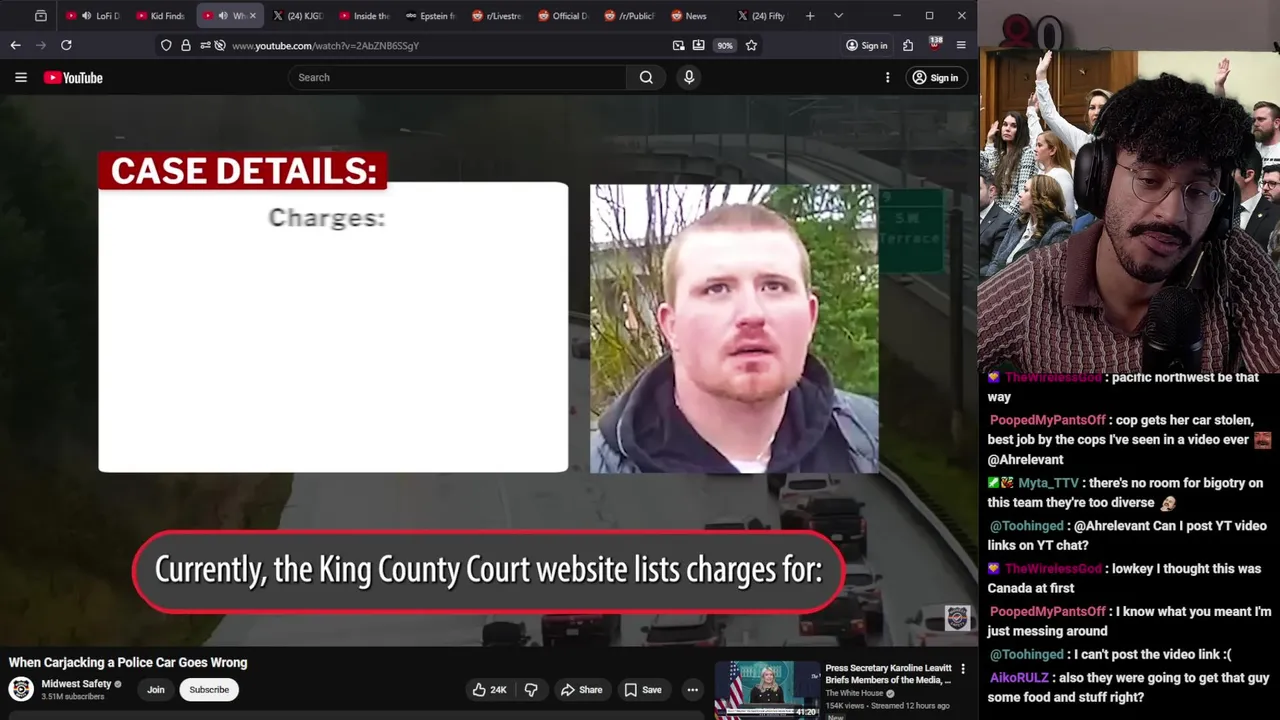Viewport: 1280px width, 720px height.
Task: Click the video player area
Action: (x=489, y=371)
